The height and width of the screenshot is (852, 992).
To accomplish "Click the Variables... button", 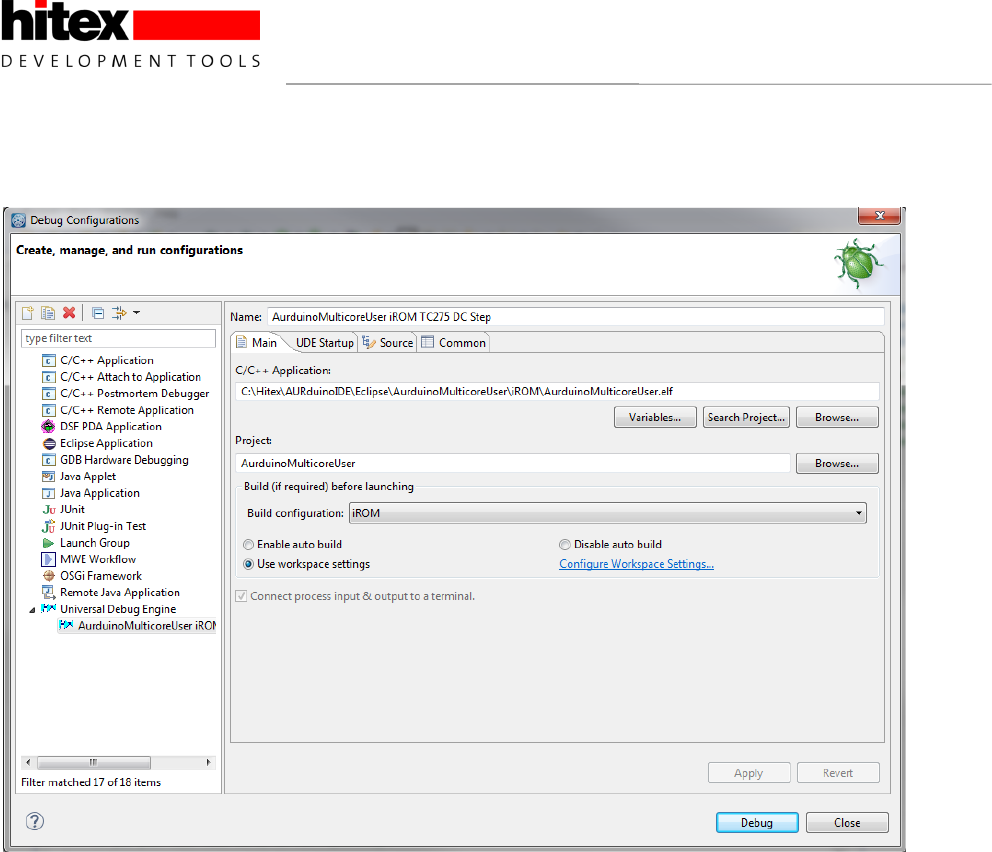I will coord(655,417).
